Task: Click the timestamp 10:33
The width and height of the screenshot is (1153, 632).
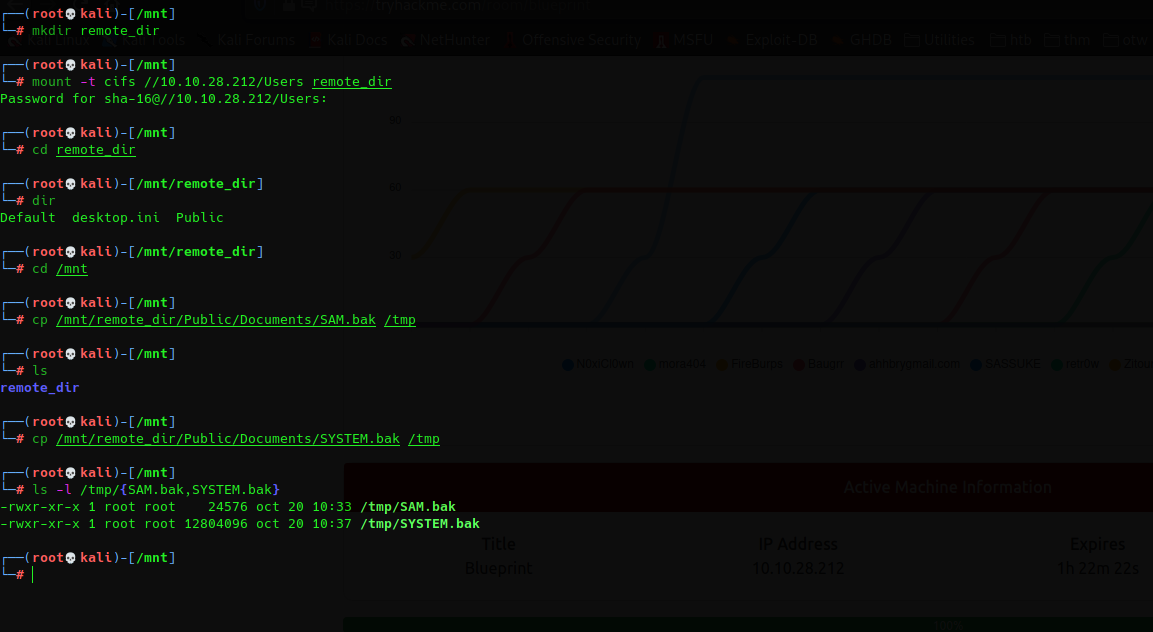Action: pyautogui.click(x=332, y=506)
